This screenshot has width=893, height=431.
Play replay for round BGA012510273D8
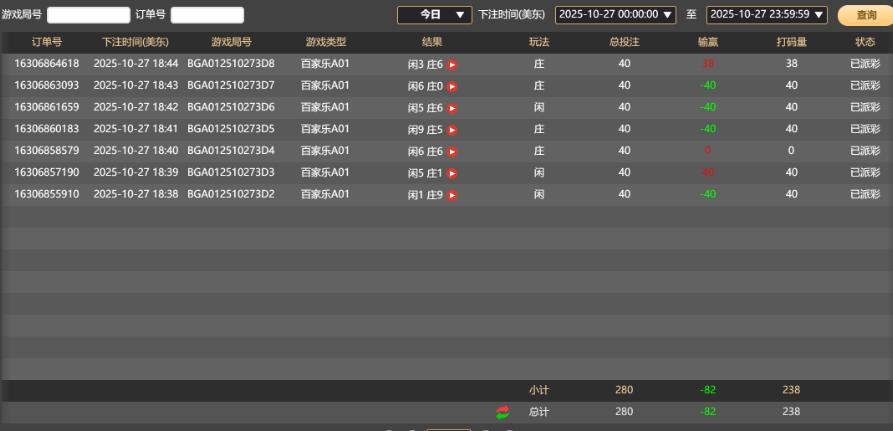(x=452, y=64)
